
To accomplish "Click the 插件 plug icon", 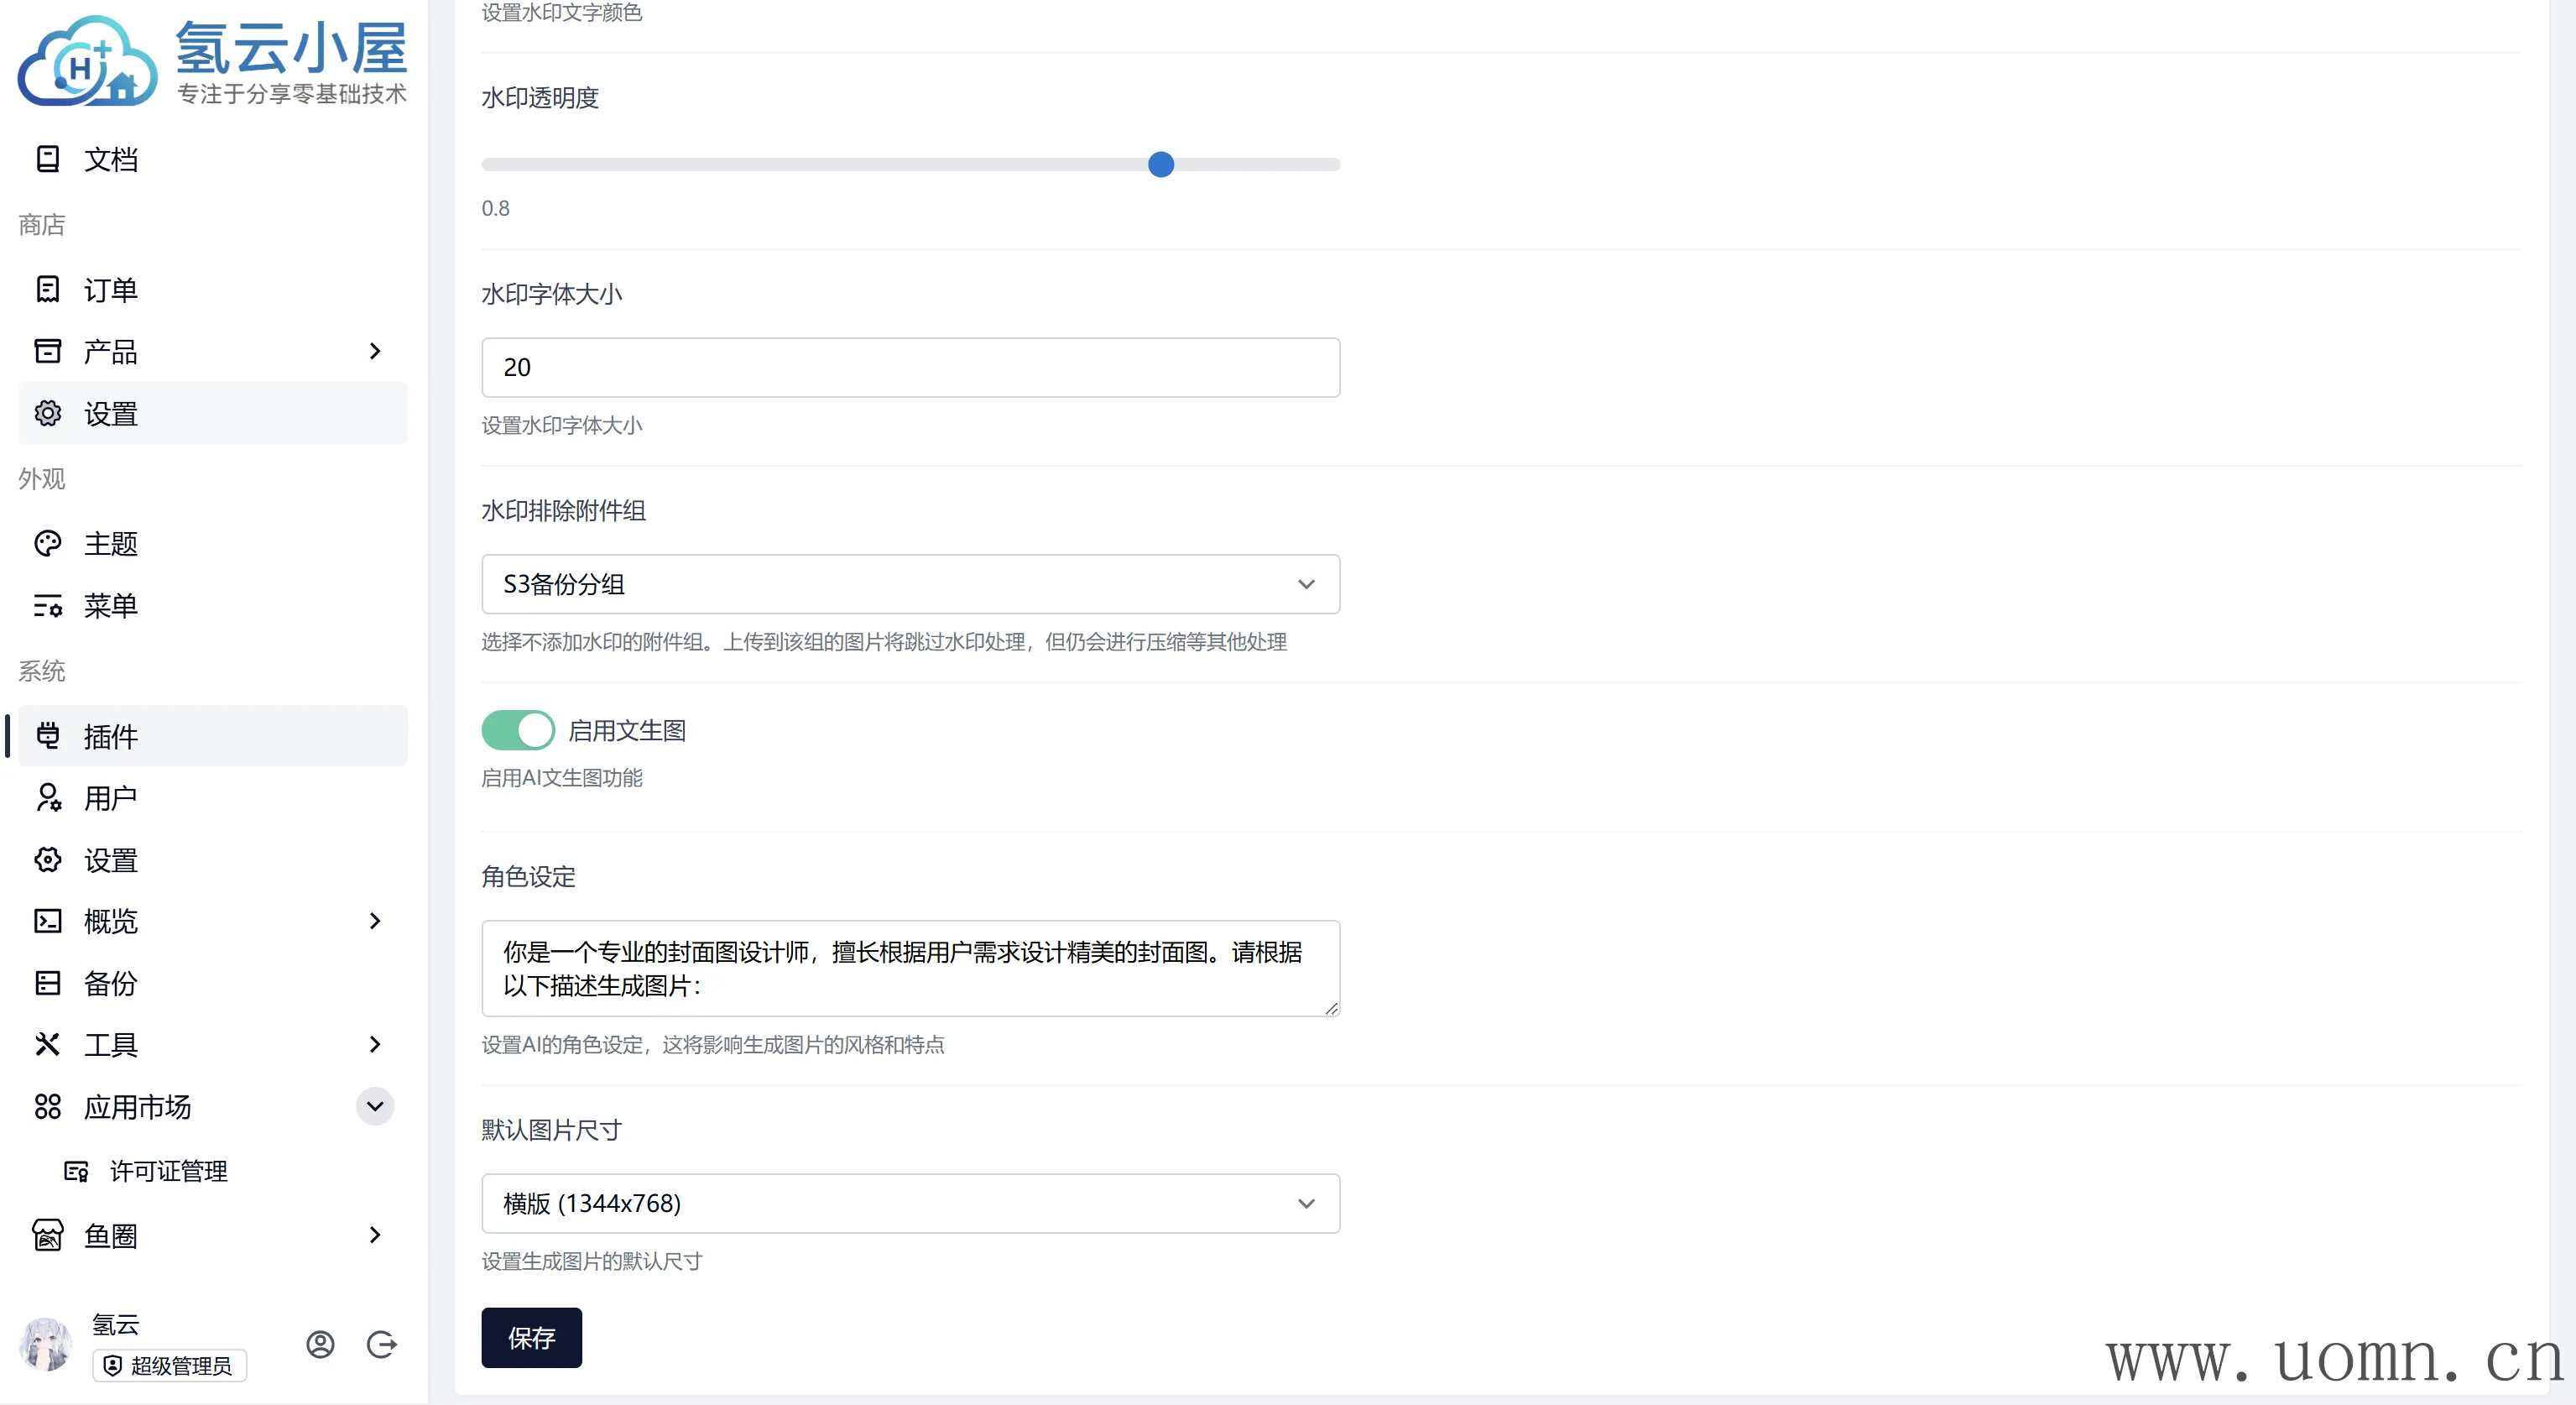I will pyautogui.click(x=47, y=736).
